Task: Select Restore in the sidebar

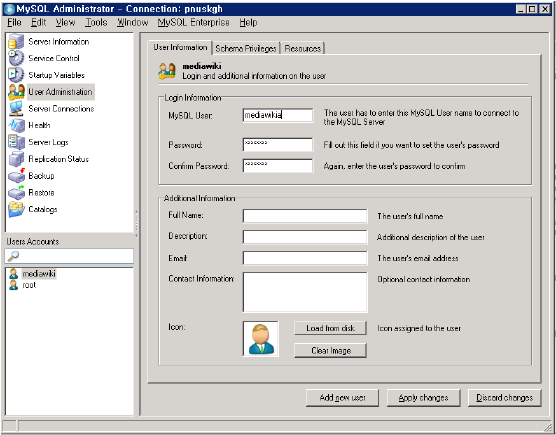Action: 41,193
